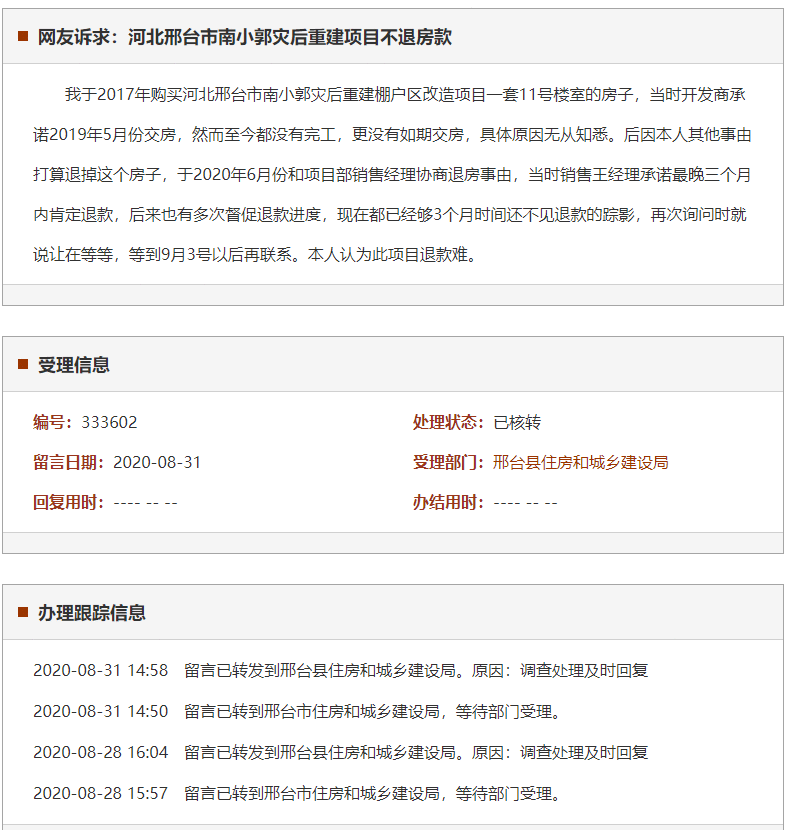
Task: Click the red square bullet beside 办理跟踪信息
Action: point(23,612)
